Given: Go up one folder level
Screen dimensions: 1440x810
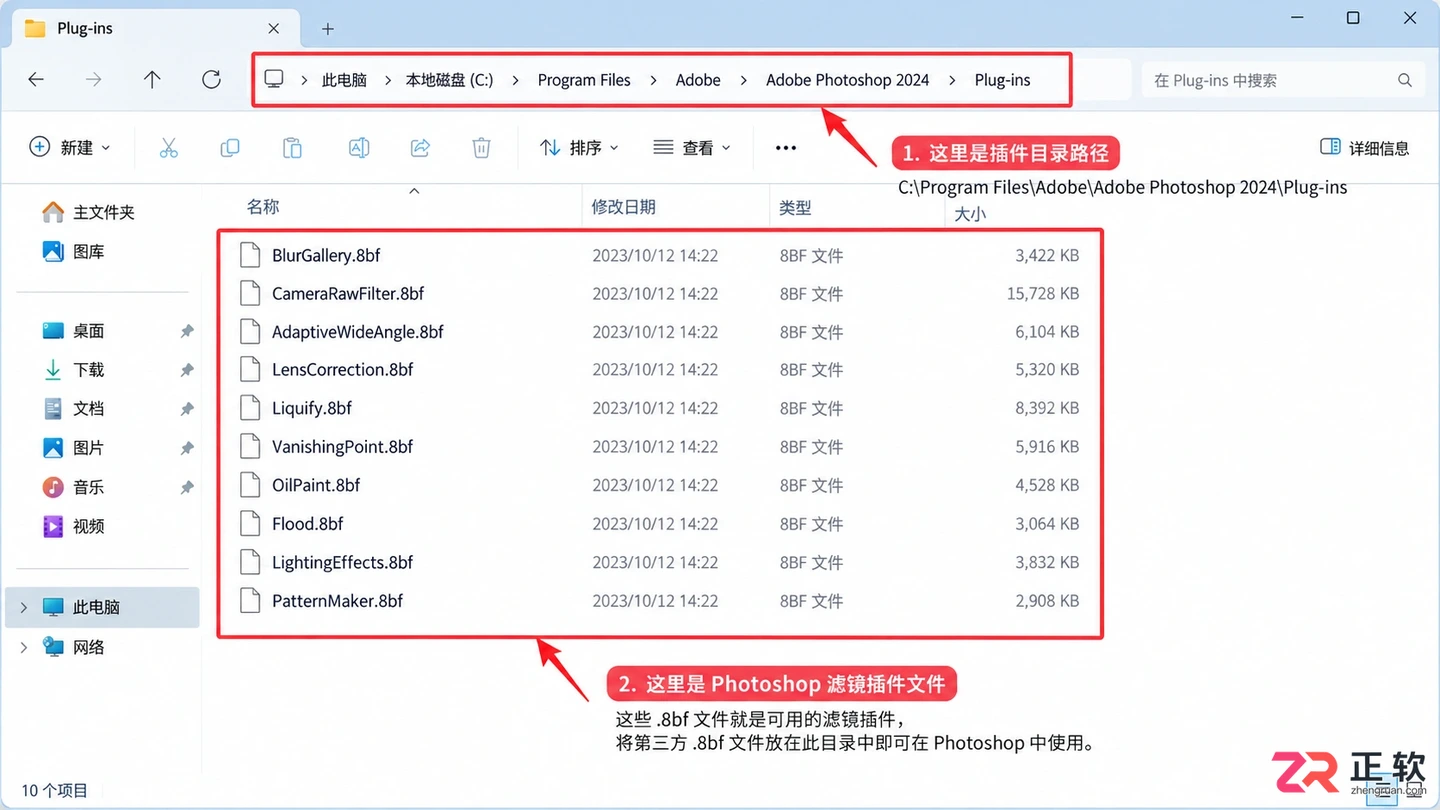Looking at the screenshot, I should [152, 80].
